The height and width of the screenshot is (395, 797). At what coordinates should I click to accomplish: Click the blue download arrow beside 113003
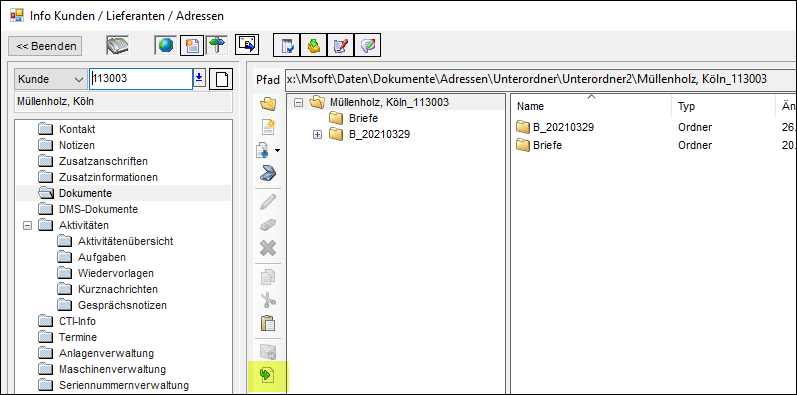[199, 79]
